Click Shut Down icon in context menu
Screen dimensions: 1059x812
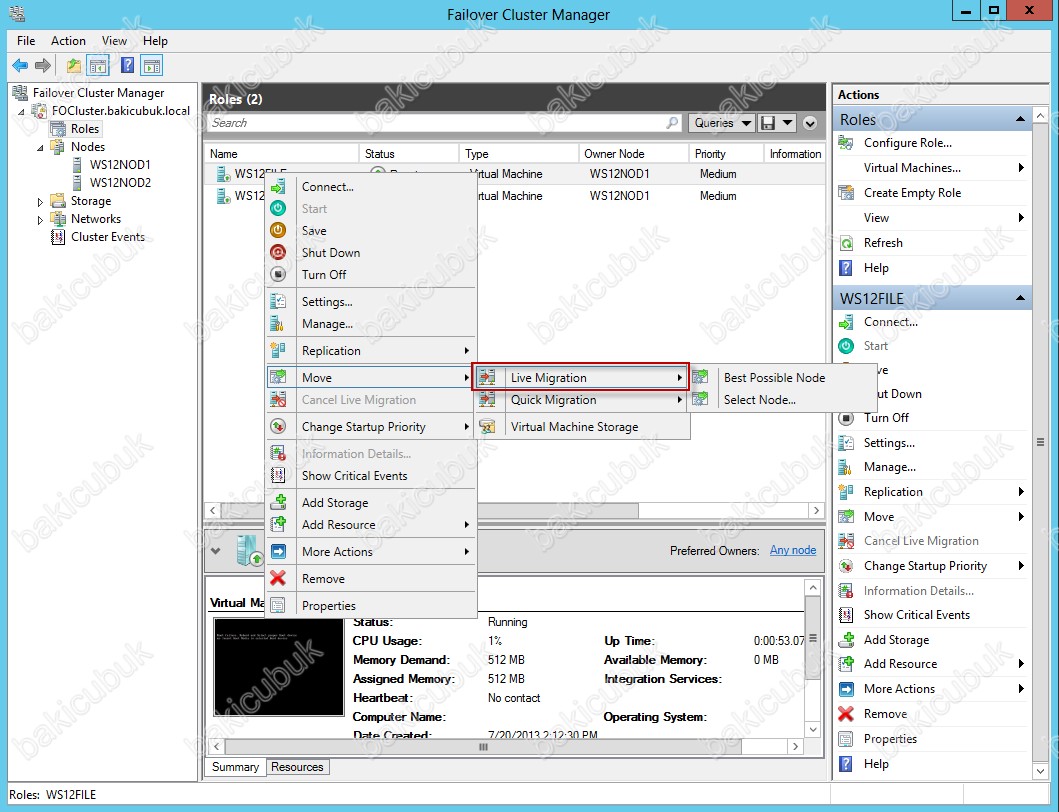(x=278, y=253)
